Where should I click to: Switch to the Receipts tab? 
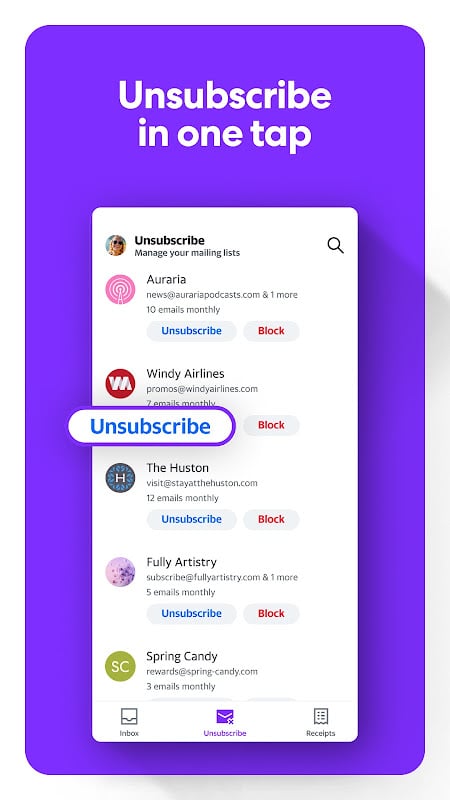pyautogui.click(x=320, y=722)
